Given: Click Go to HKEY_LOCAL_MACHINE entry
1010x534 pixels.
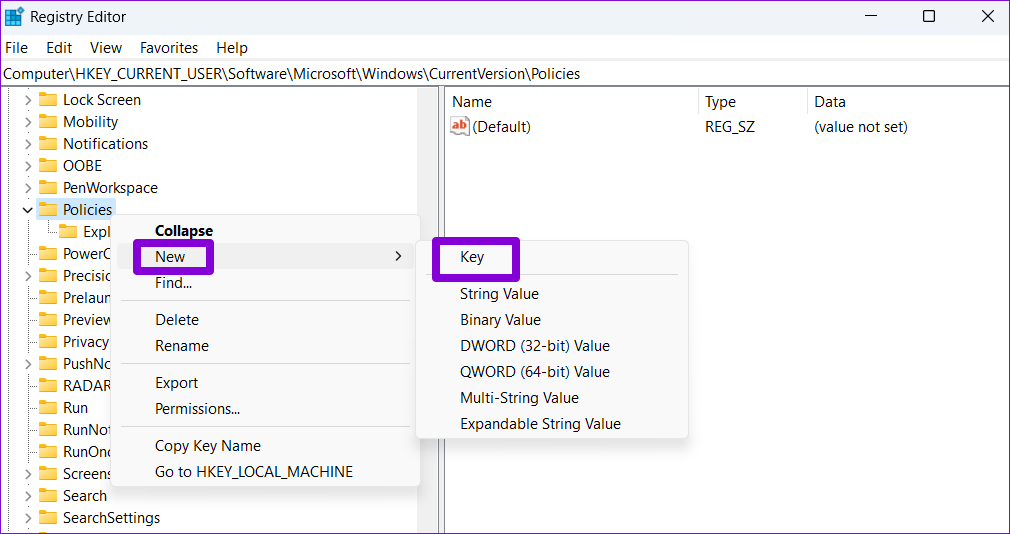Looking at the screenshot, I should [x=253, y=472].
